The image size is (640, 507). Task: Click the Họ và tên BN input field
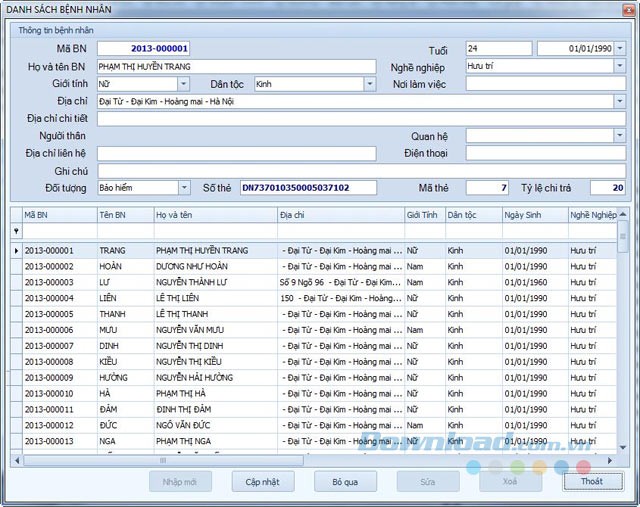[236, 66]
